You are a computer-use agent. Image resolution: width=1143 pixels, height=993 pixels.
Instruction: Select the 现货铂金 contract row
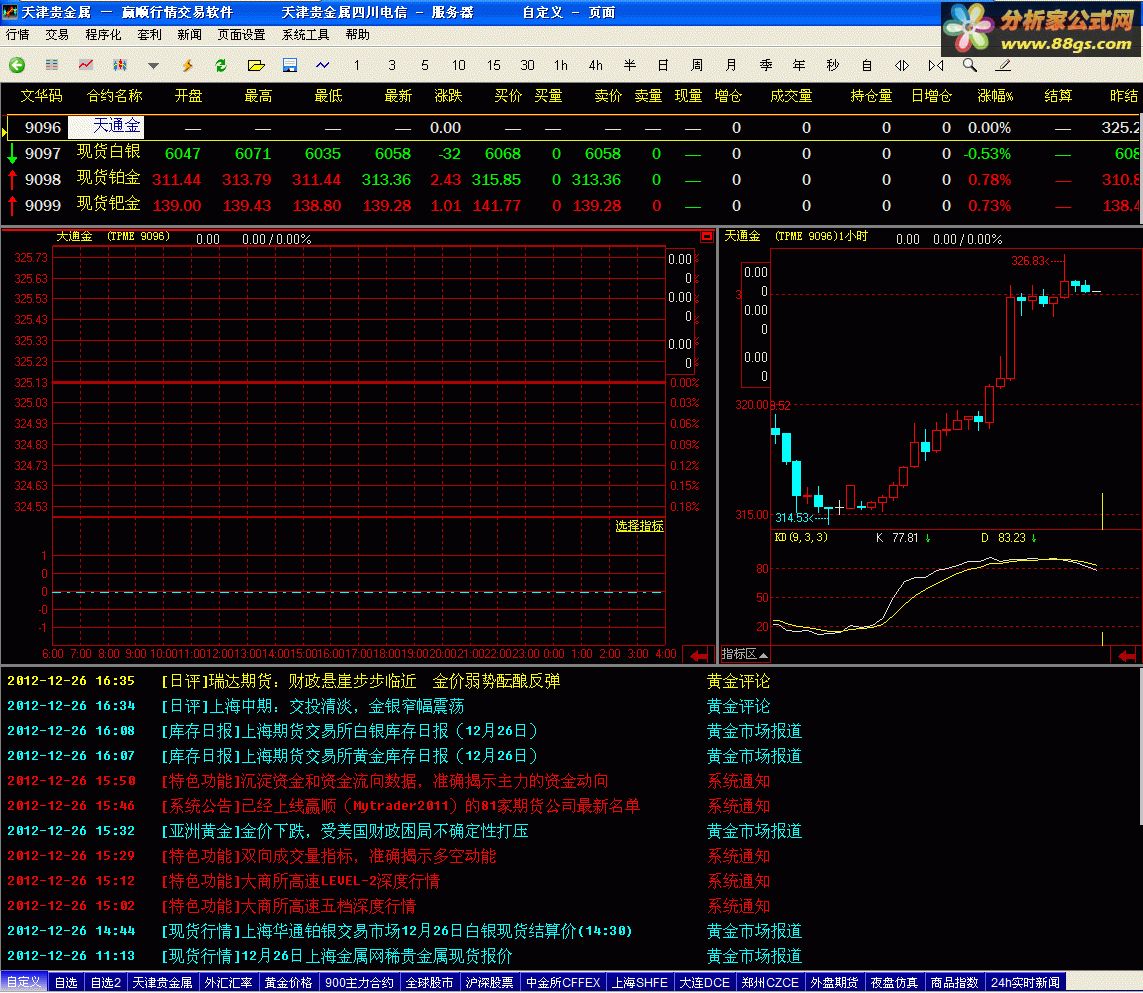(572, 179)
